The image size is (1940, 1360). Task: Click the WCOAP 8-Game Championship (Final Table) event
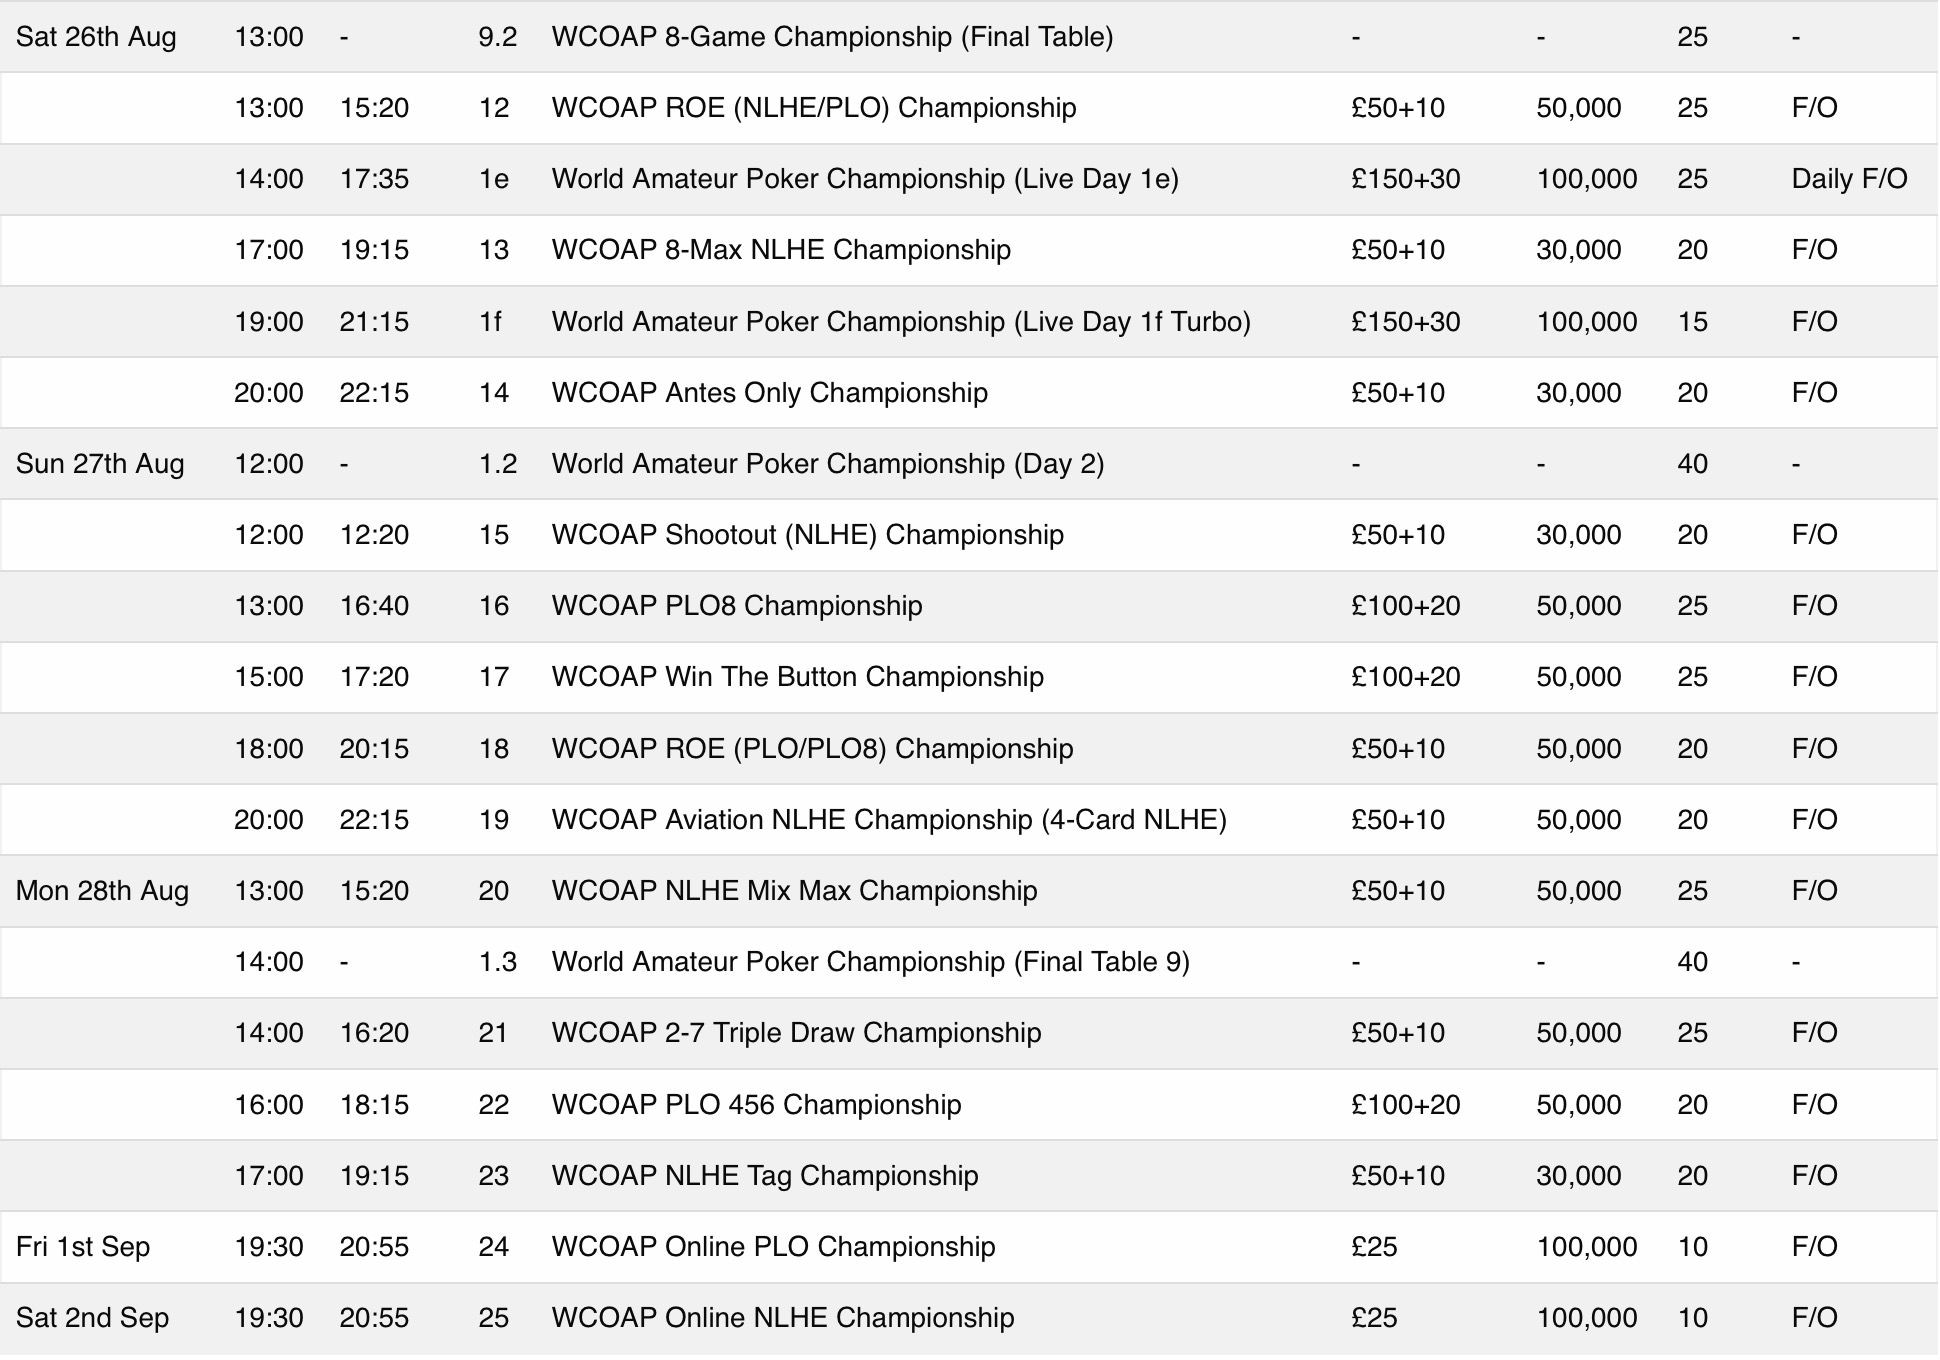[832, 37]
